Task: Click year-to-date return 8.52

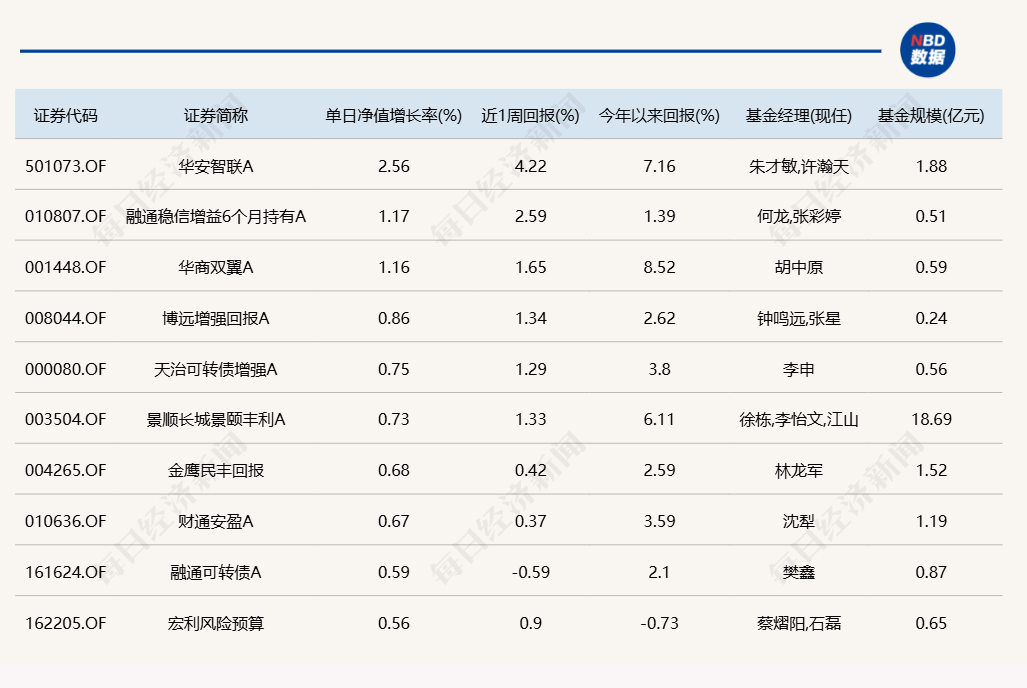Action: [x=660, y=267]
